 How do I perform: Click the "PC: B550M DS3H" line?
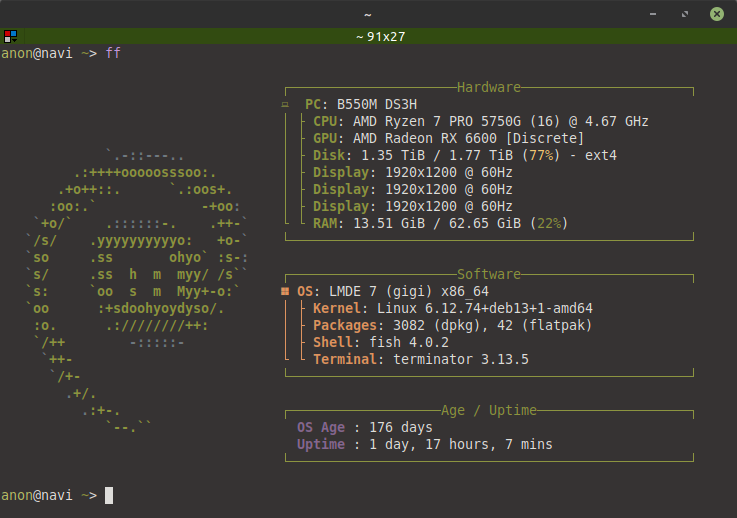pyautogui.click(x=361, y=104)
